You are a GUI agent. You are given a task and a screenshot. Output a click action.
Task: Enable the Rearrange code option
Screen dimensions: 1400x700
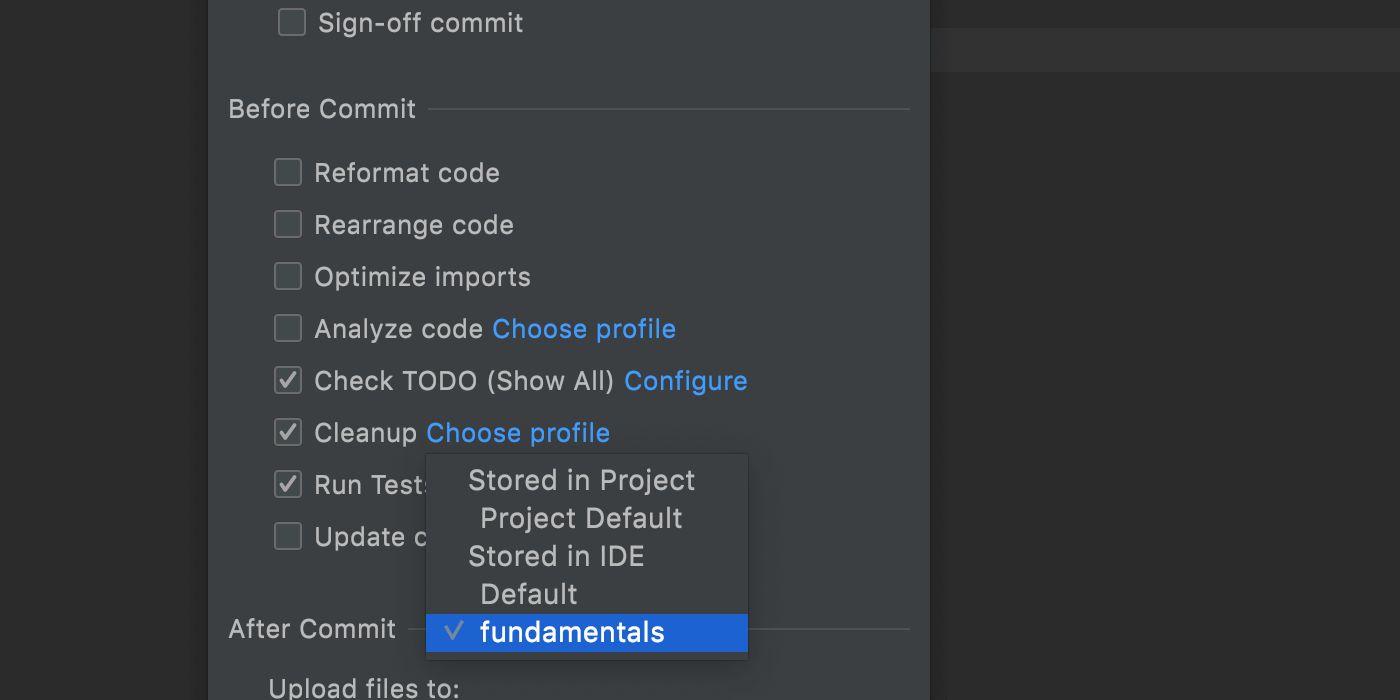tap(288, 224)
